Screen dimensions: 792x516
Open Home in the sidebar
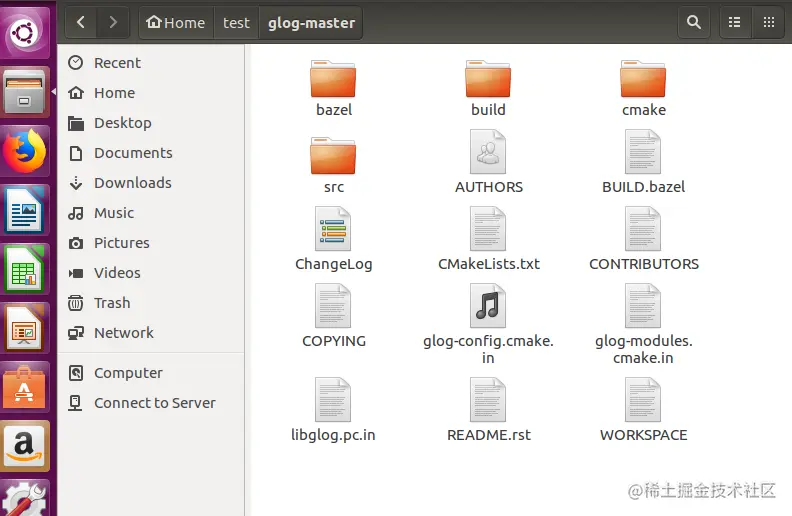tap(152, 93)
